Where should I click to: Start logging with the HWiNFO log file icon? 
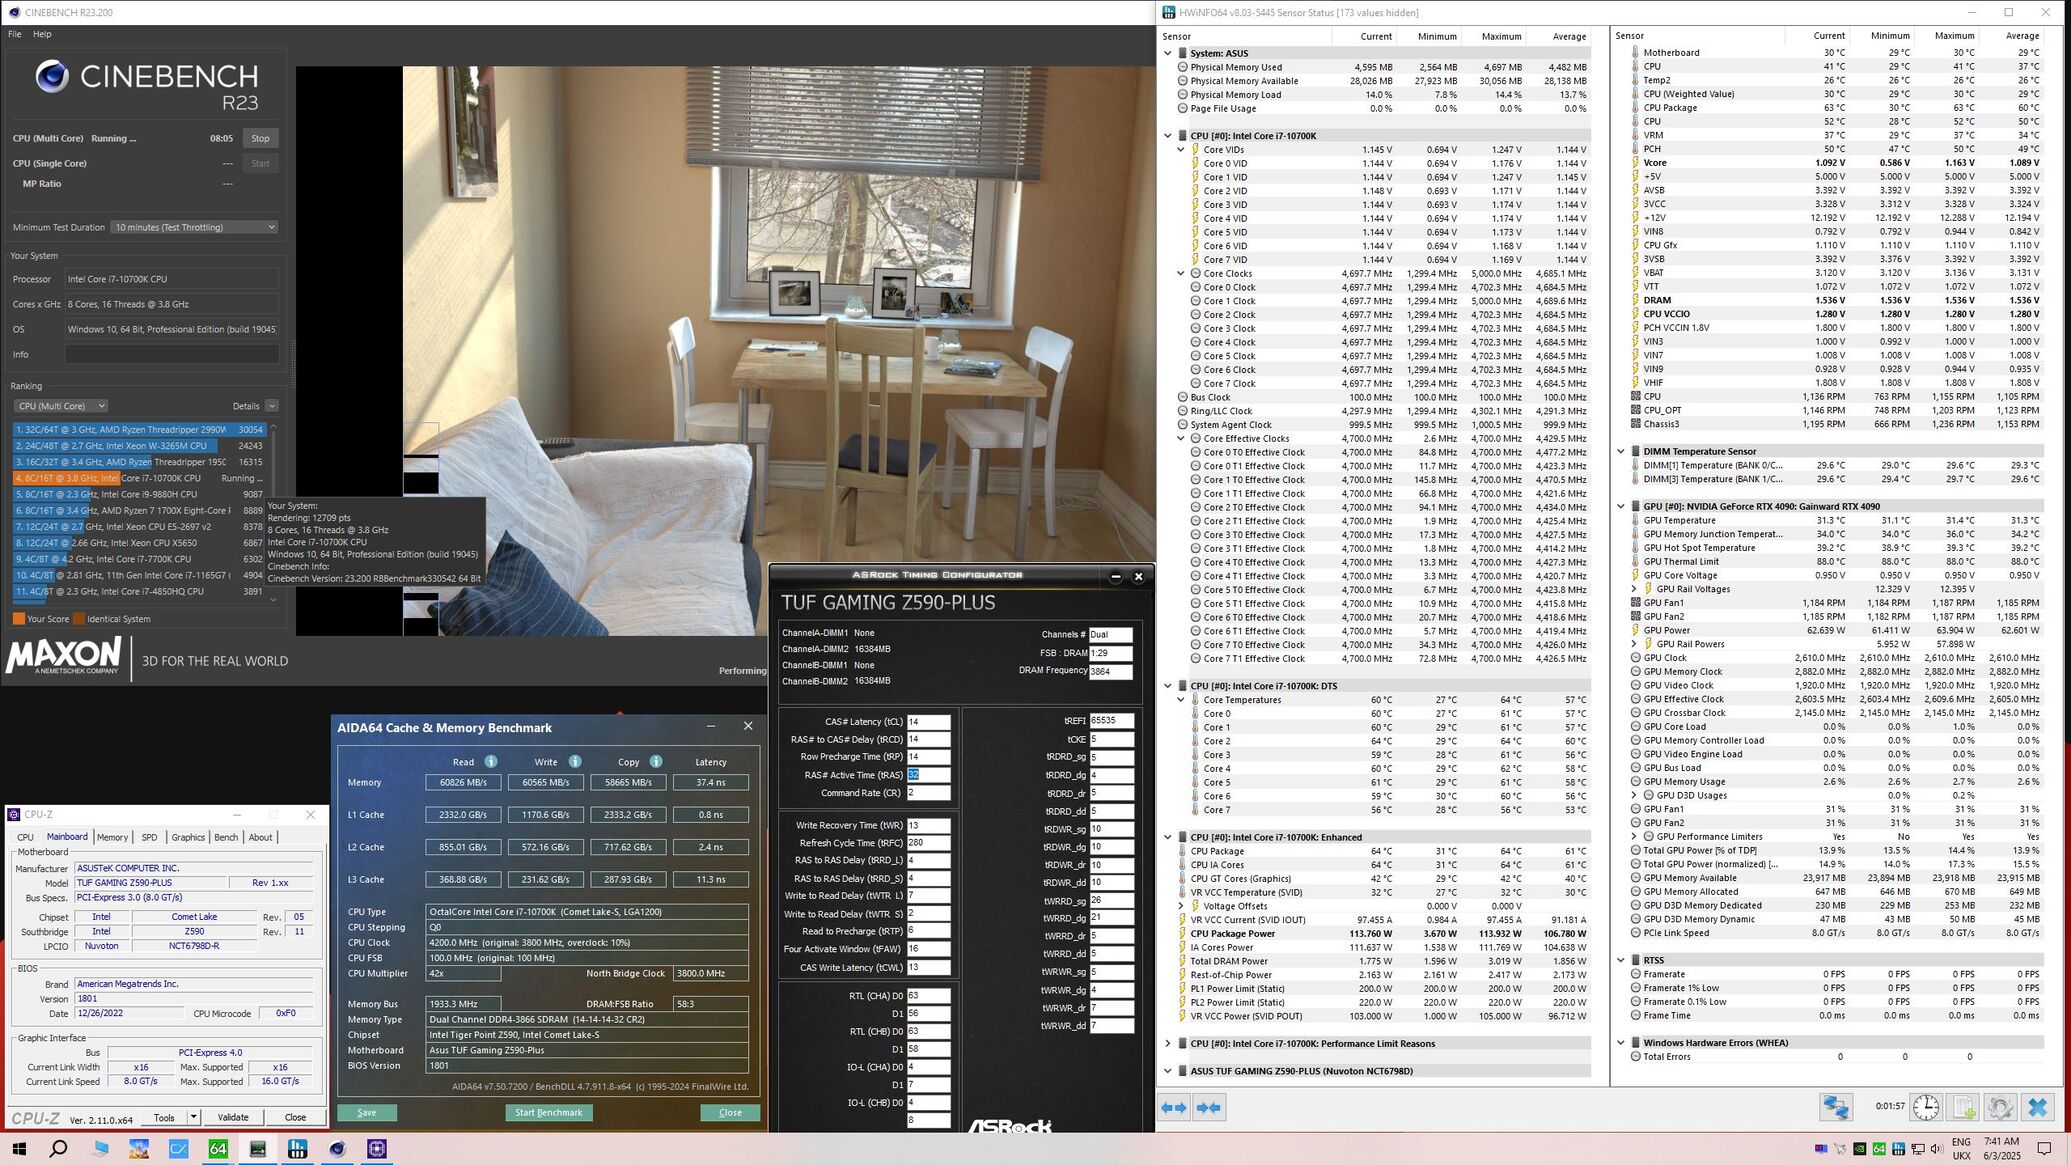(1963, 1107)
